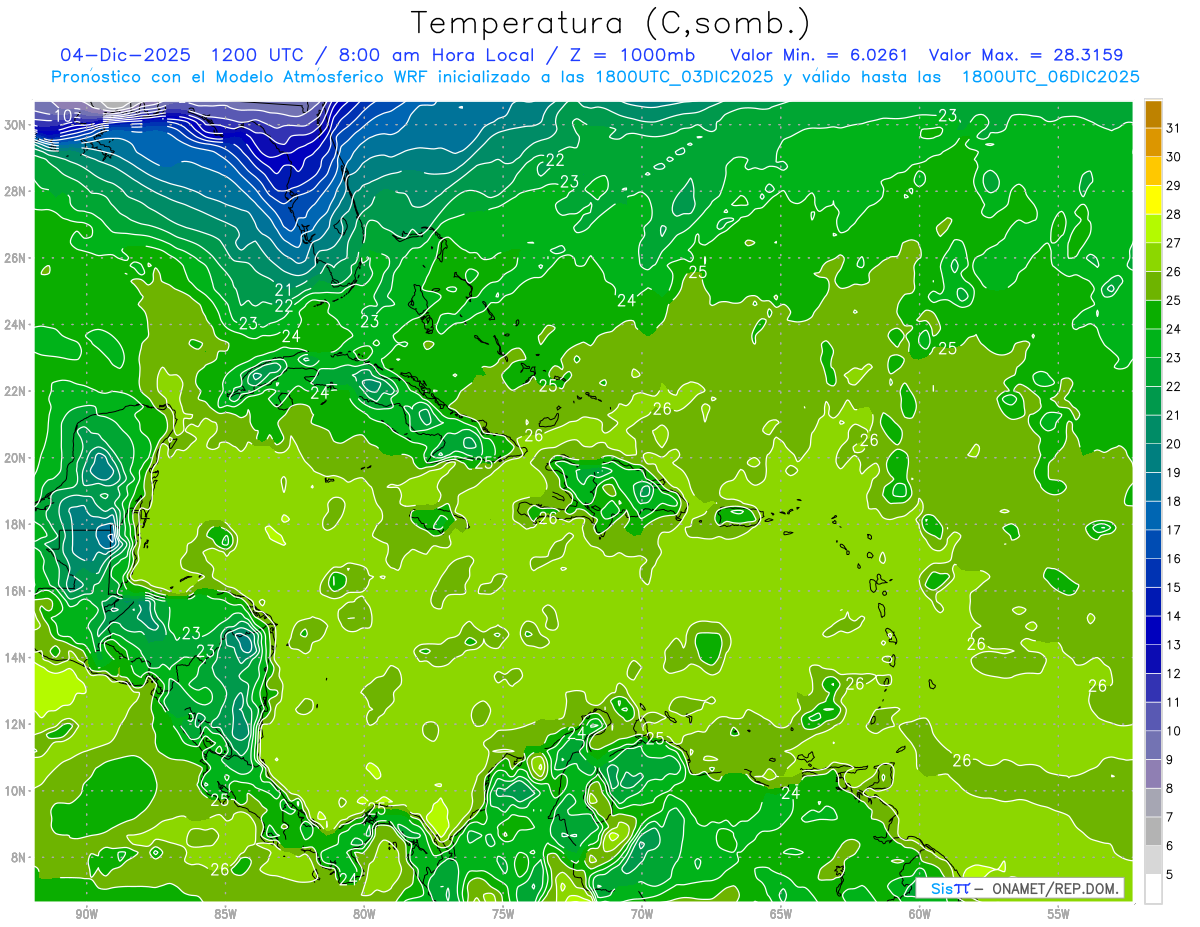Click the 70W longitude axis label

tap(642, 914)
